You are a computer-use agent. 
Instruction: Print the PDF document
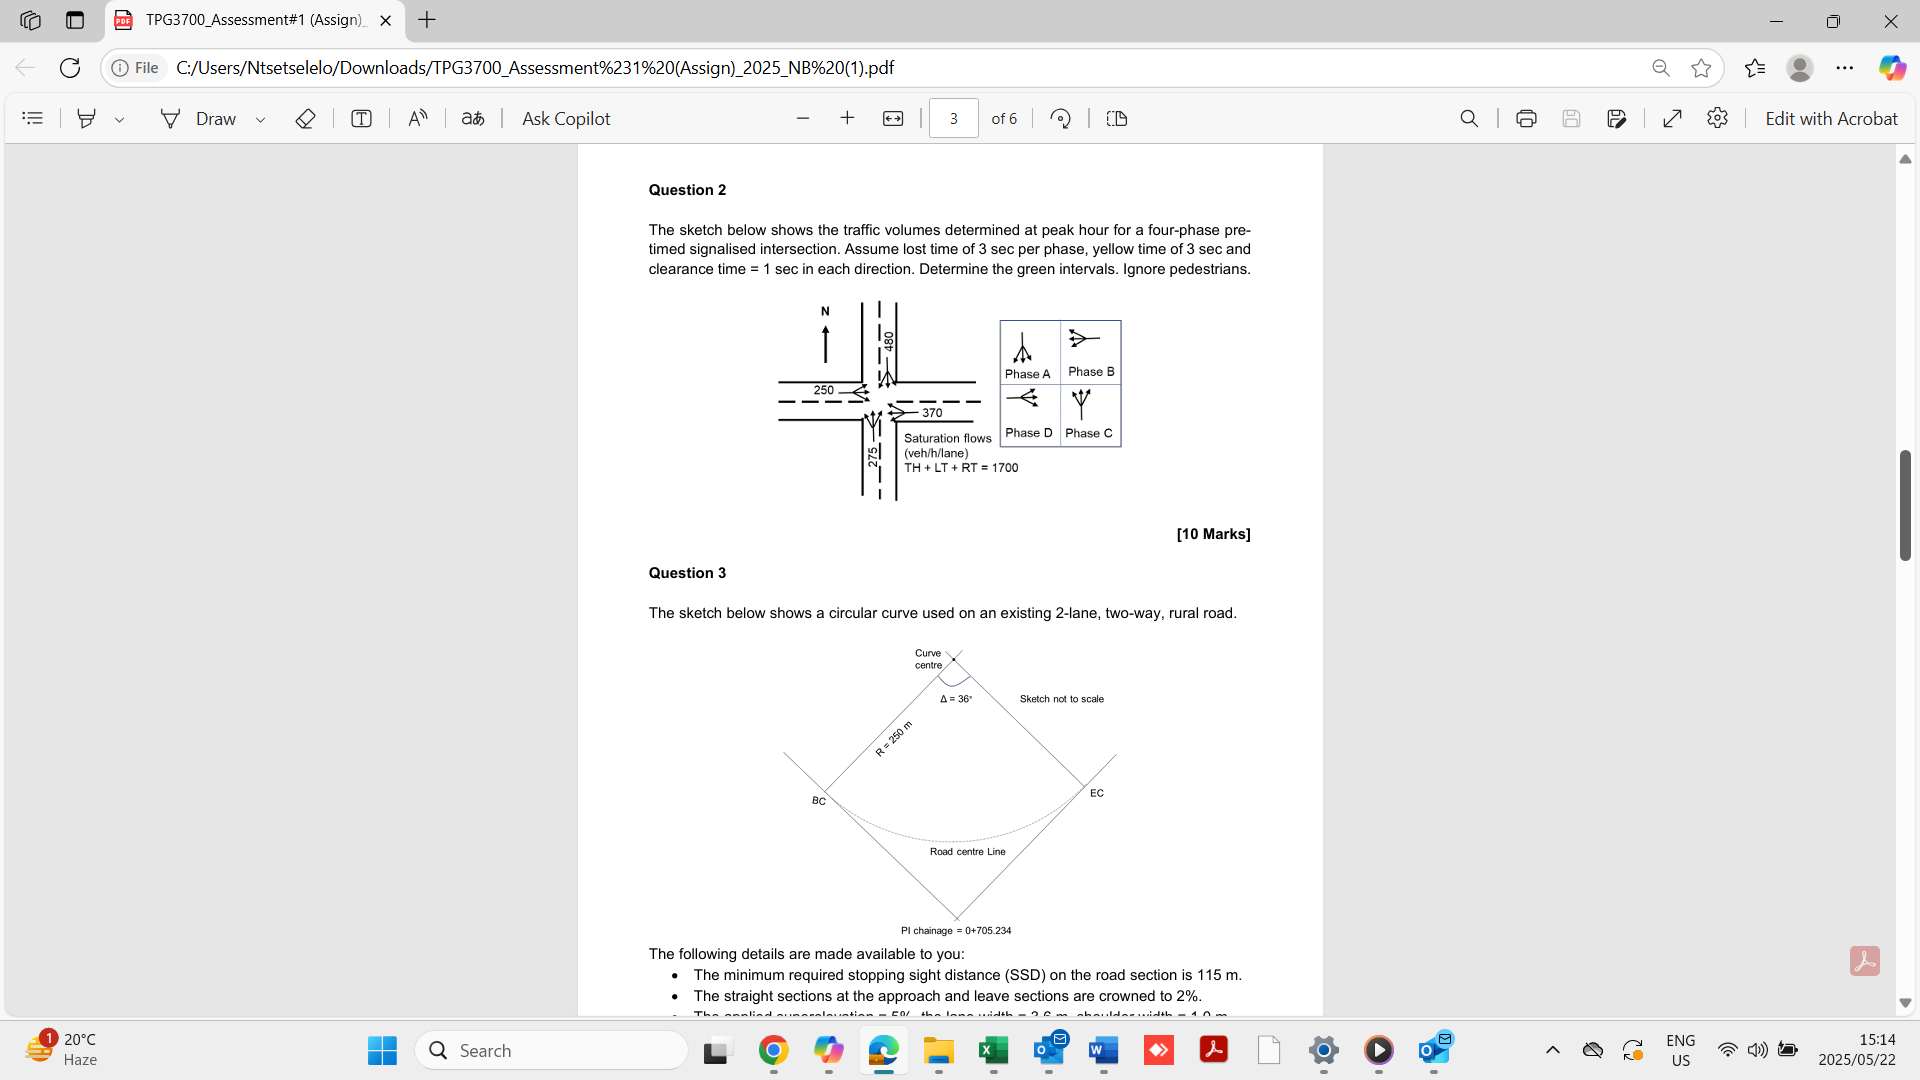(x=1526, y=118)
